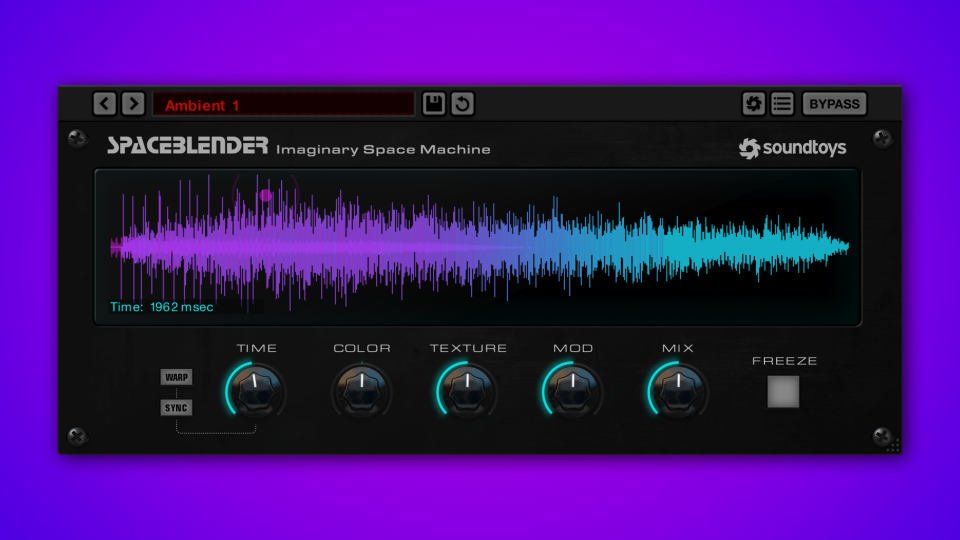Click the resize grip at plugin corner
The height and width of the screenshot is (540, 960).
point(893,446)
